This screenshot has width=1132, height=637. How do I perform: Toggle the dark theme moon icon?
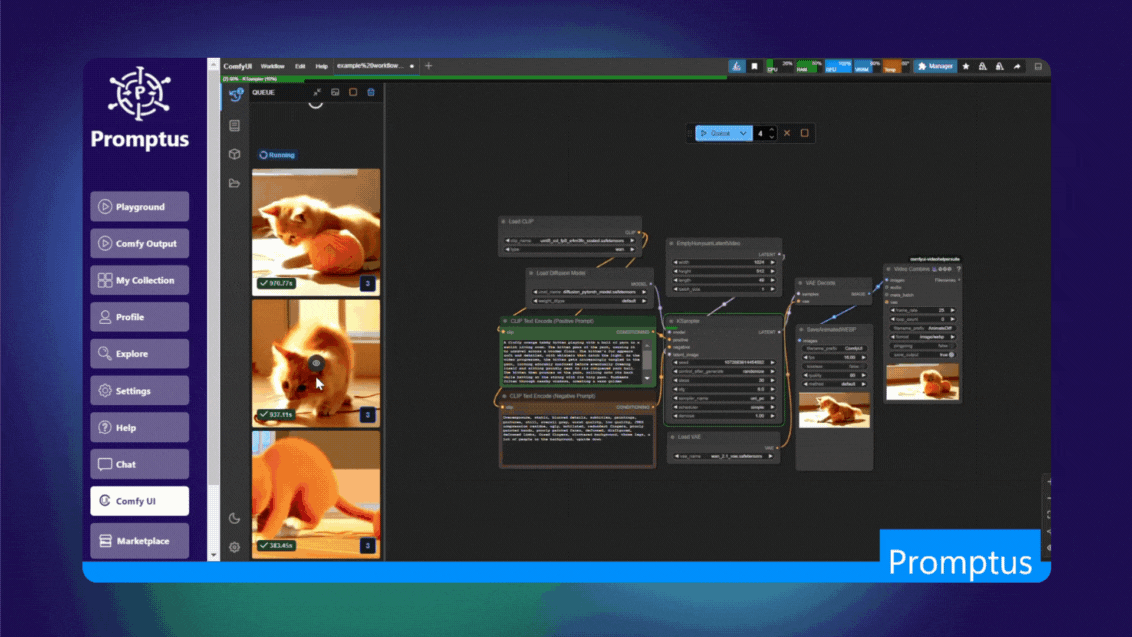pyautogui.click(x=234, y=518)
